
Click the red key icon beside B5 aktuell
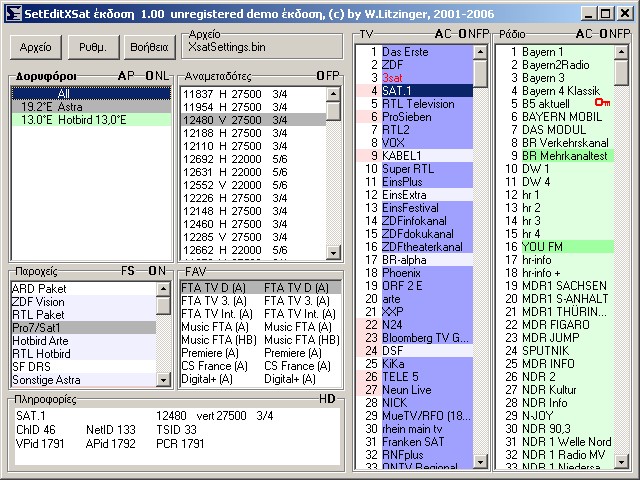(602, 103)
